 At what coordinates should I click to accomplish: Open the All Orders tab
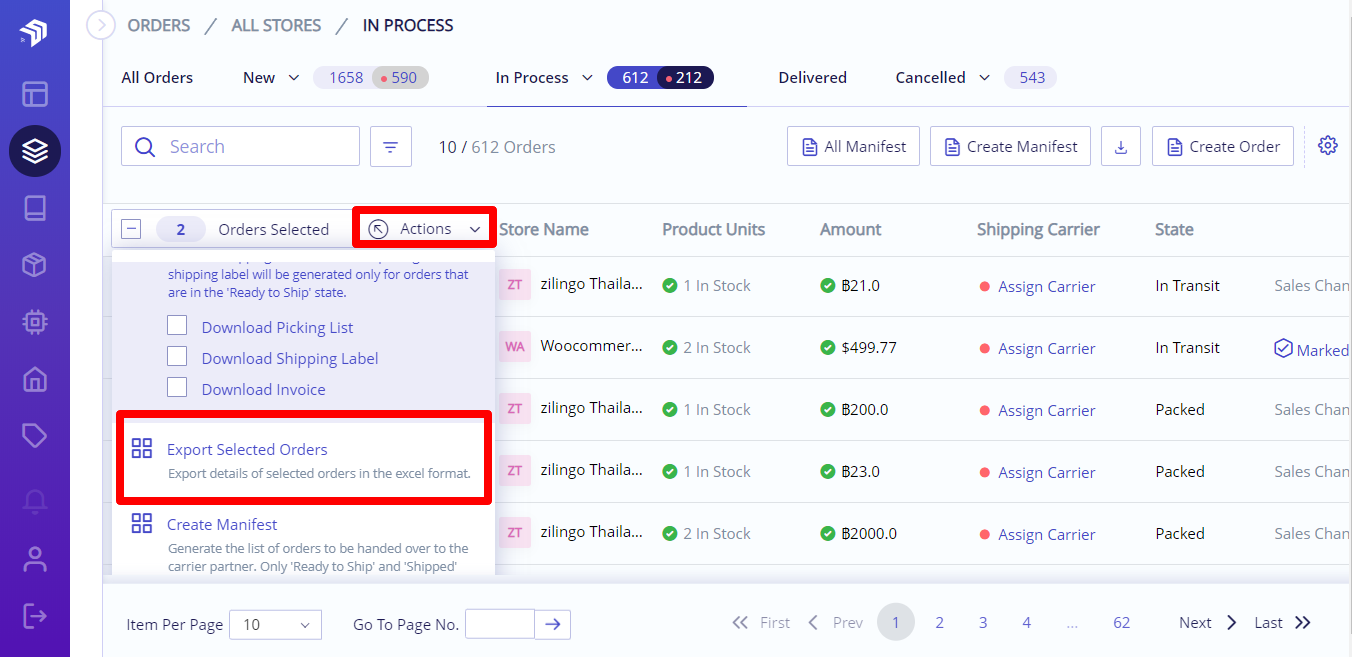pyautogui.click(x=157, y=77)
